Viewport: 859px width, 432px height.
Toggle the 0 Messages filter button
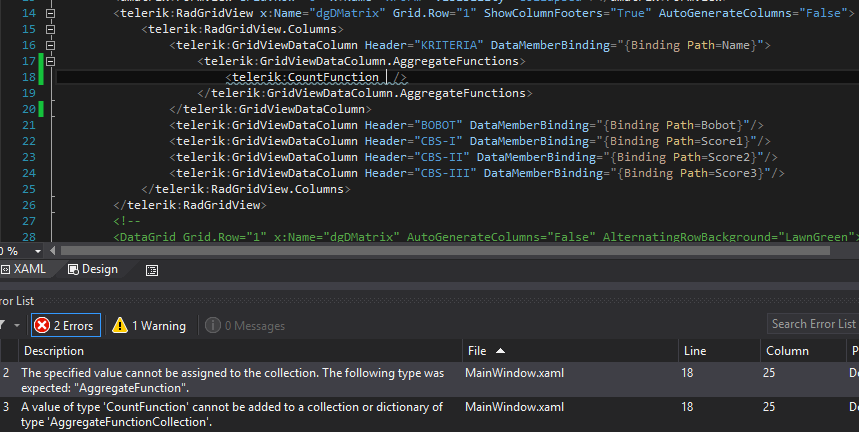point(244,325)
